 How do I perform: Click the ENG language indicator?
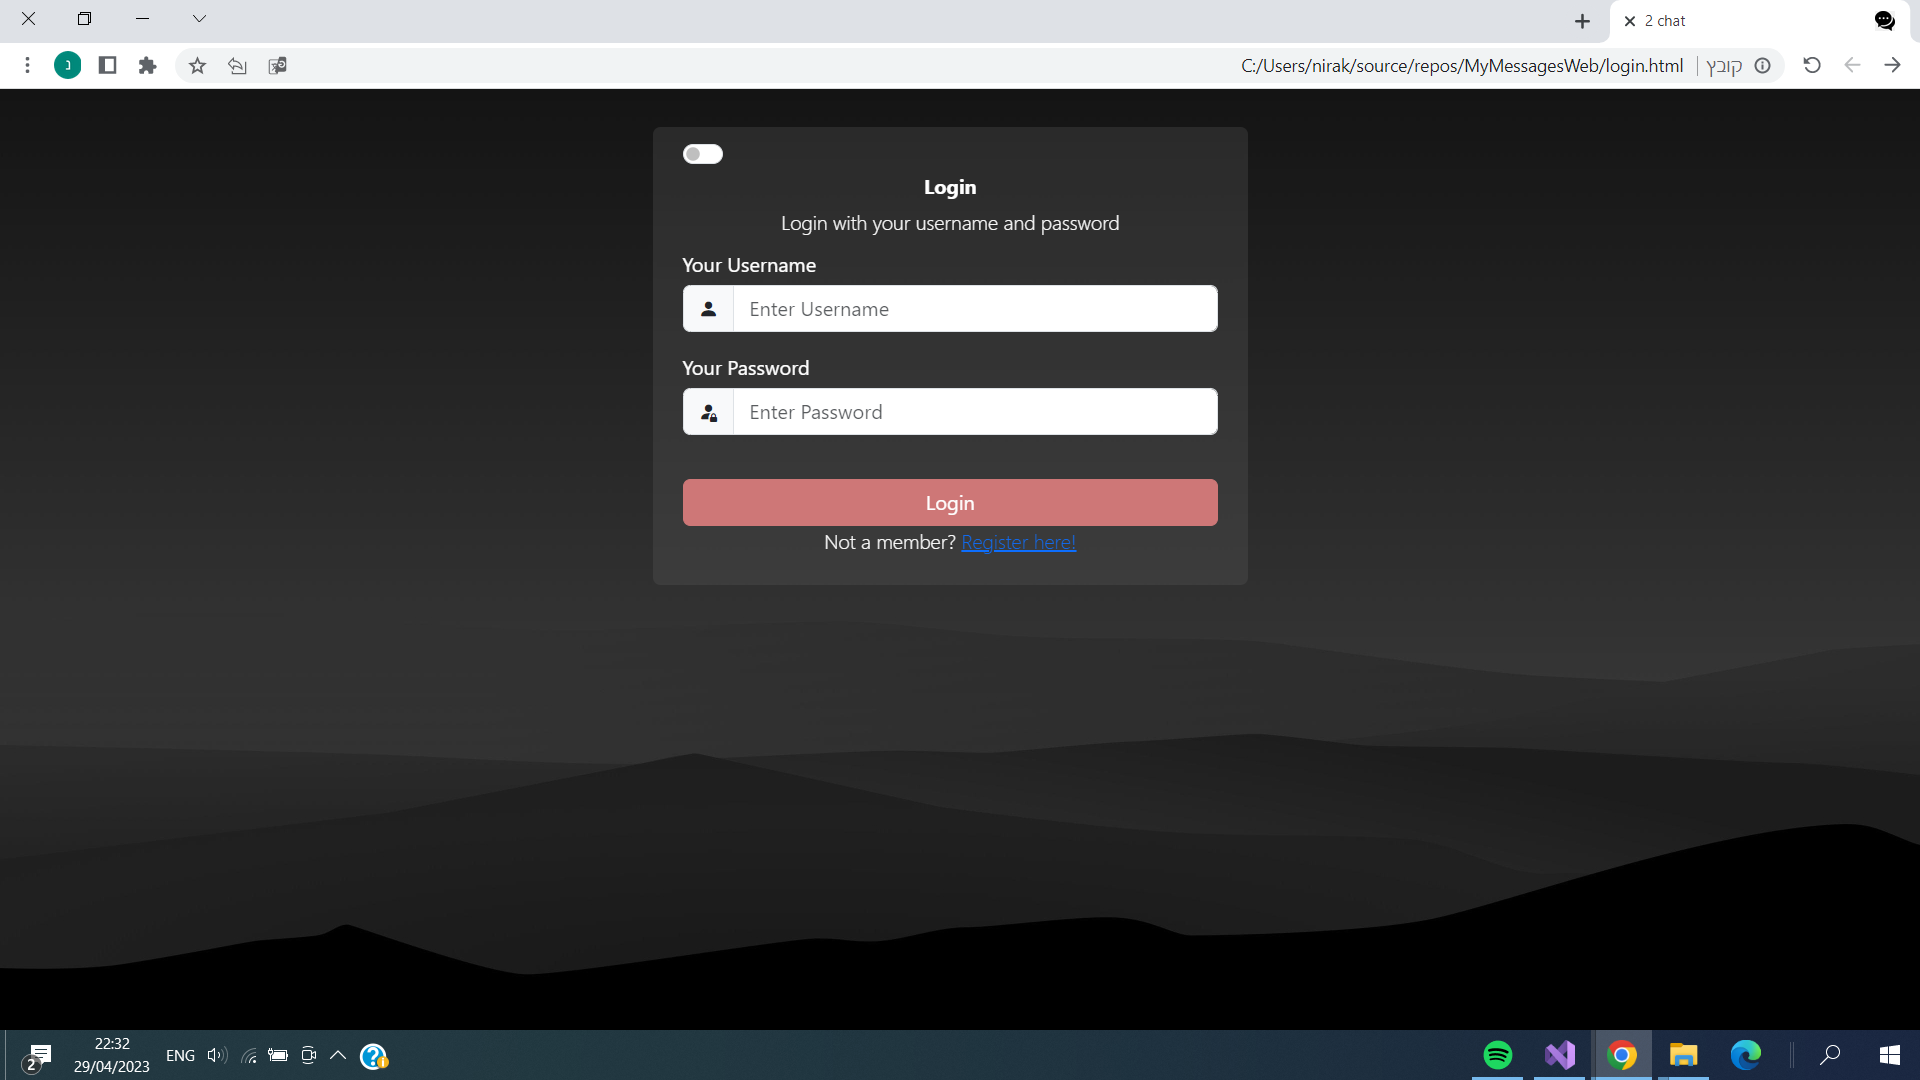[x=180, y=1056]
